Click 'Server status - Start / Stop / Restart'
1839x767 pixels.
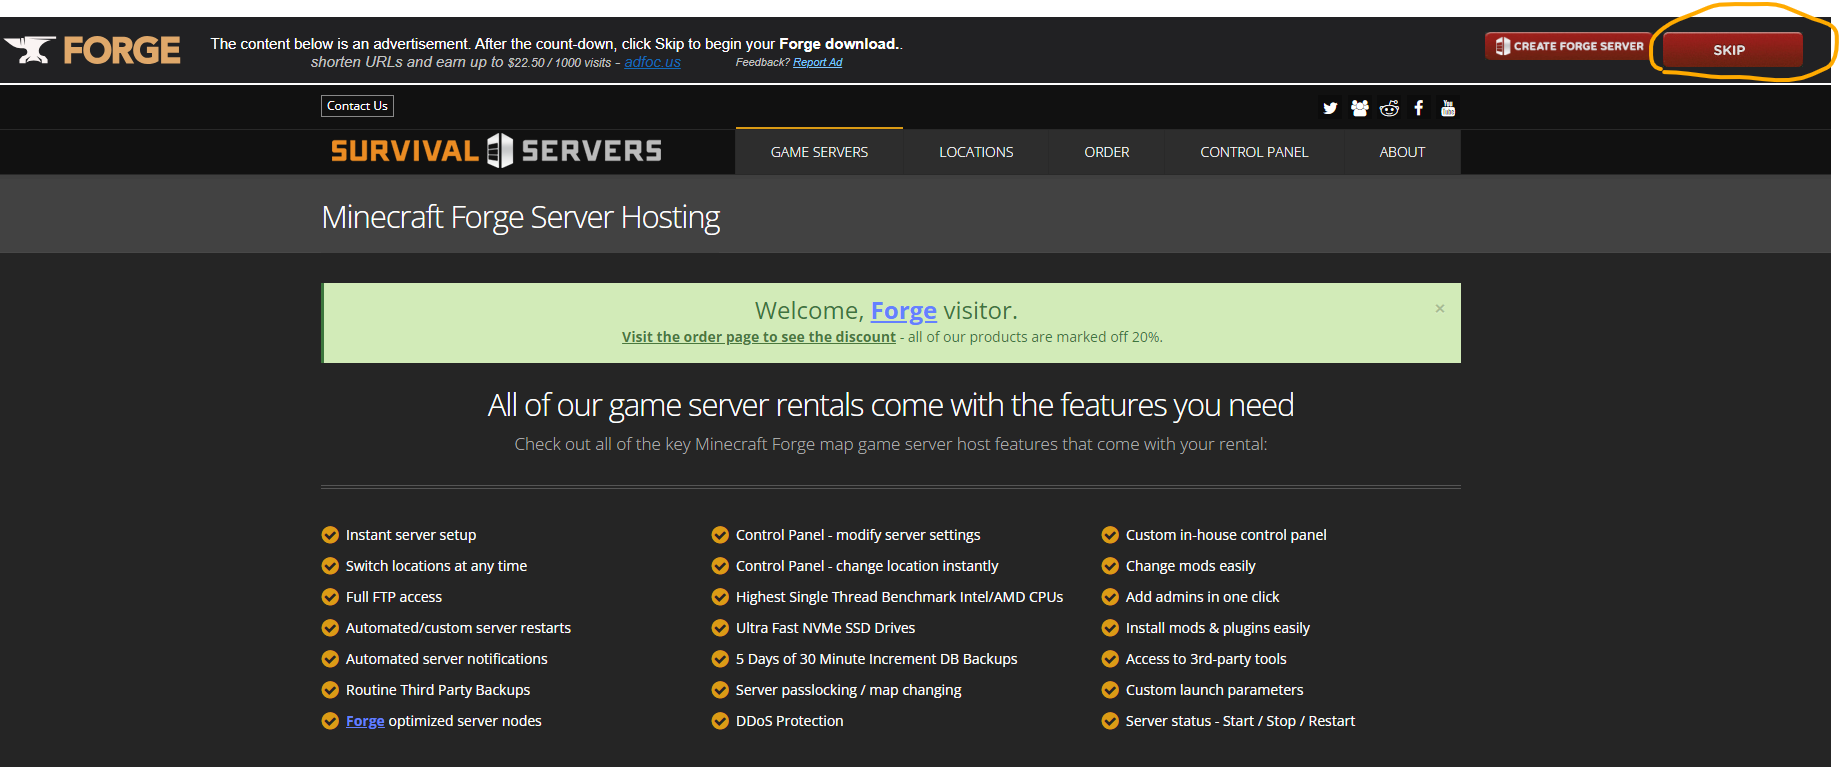point(1240,721)
